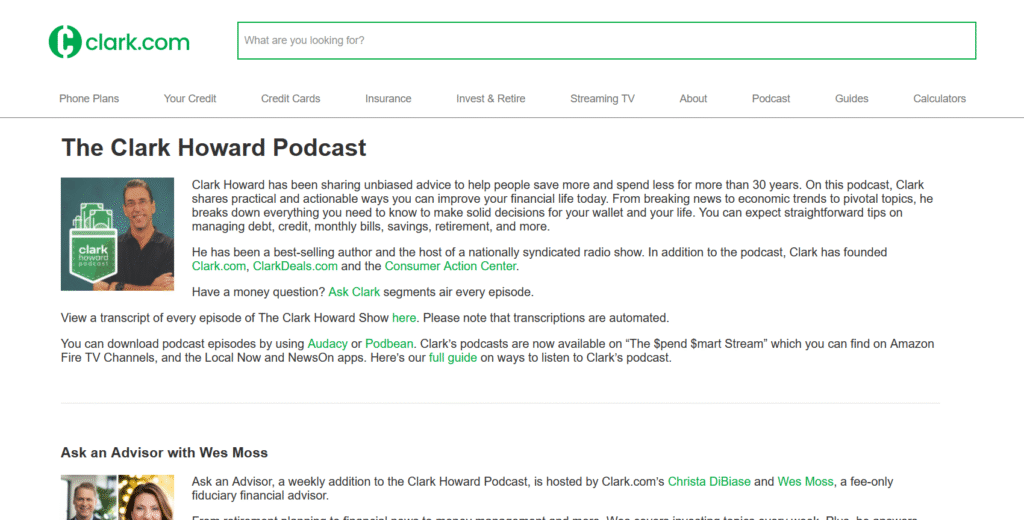Click the clark.com logo
The width and height of the screenshot is (1024, 520).
[119, 42]
